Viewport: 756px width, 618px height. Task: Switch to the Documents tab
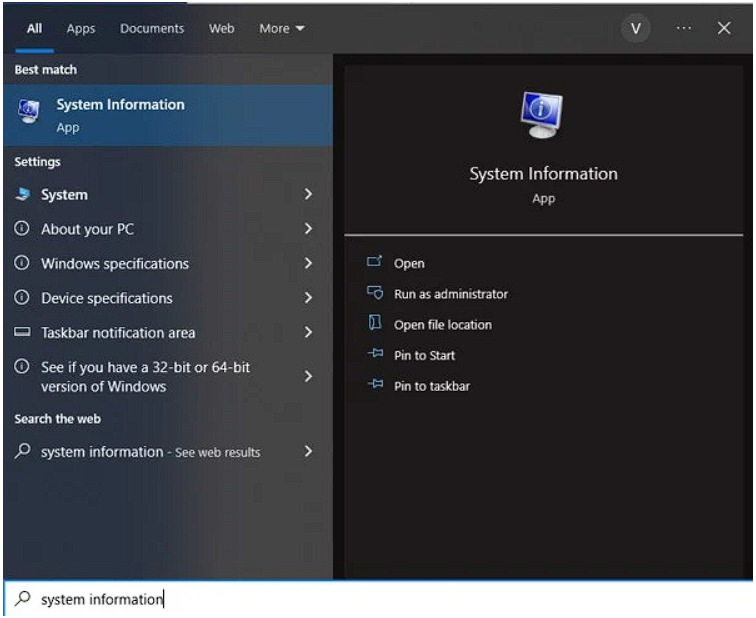pos(152,29)
